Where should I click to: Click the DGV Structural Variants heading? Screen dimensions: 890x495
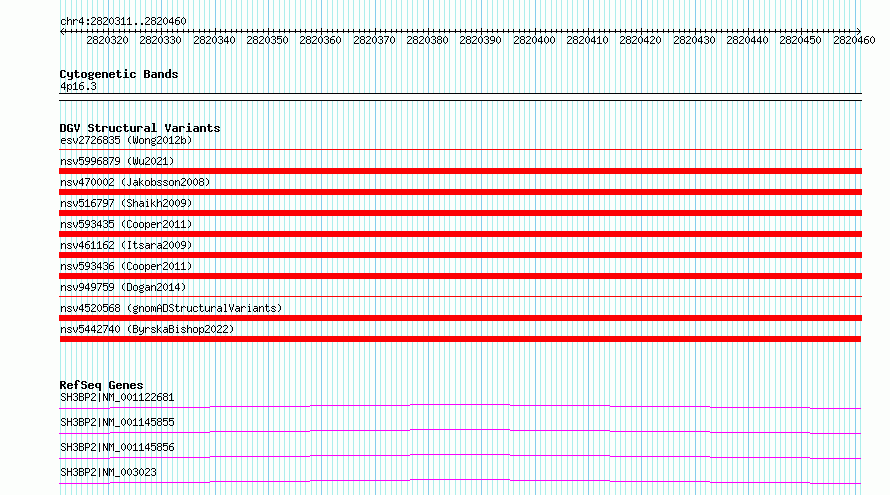[x=140, y=128]
